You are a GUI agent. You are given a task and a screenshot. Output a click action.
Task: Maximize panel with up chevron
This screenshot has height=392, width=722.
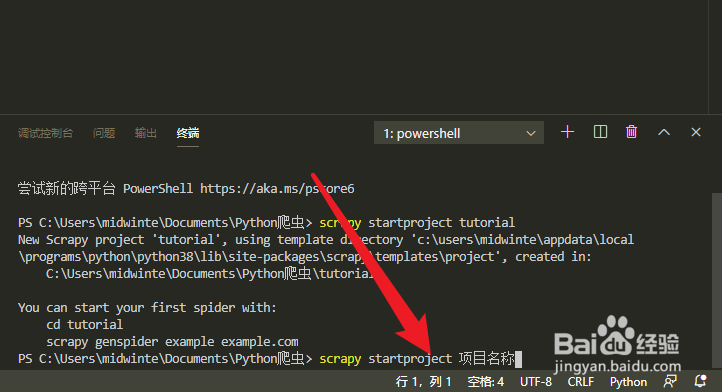point(664,132)
